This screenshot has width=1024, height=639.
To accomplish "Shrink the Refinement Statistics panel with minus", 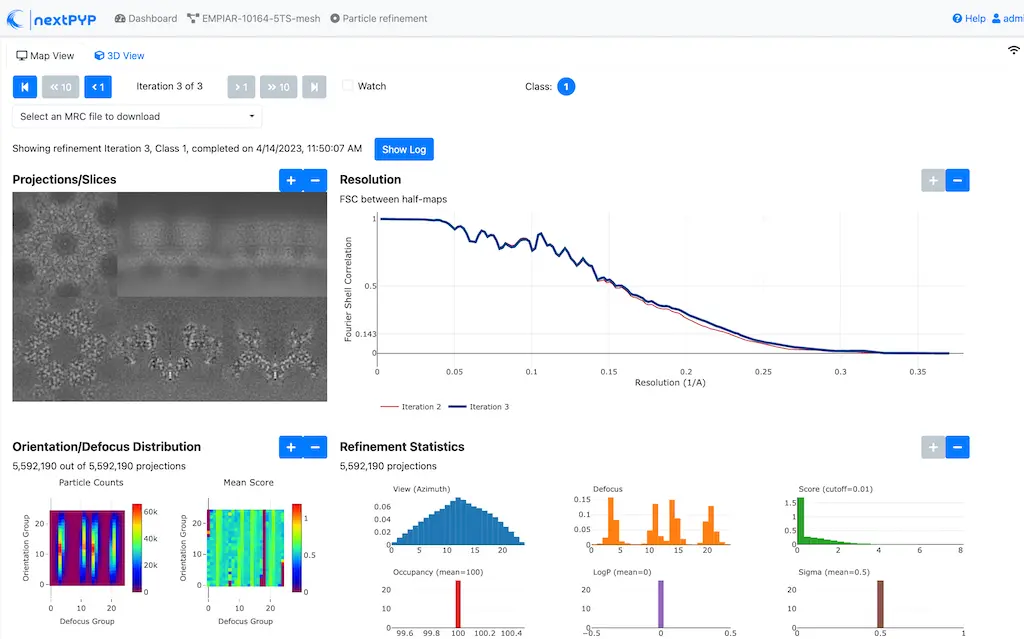I will click(957, 447).
